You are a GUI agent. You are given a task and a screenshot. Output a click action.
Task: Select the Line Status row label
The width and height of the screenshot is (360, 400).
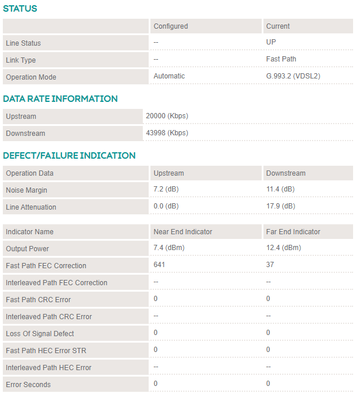(23, 43)
